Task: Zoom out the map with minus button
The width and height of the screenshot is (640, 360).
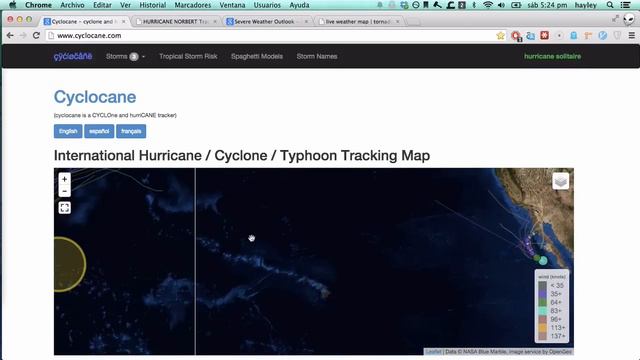Action: coord(64,191)
